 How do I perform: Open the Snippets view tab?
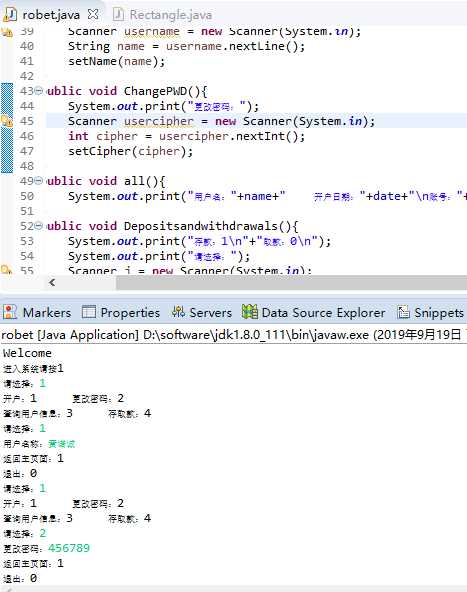pyautogui.click(x=439, y=313)
